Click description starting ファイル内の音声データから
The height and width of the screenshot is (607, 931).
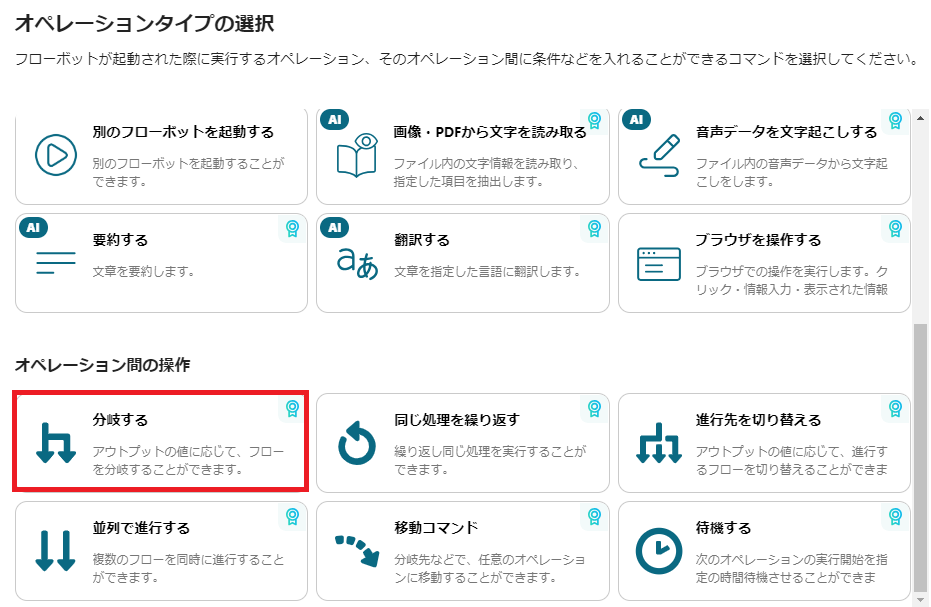coord(791,172)
